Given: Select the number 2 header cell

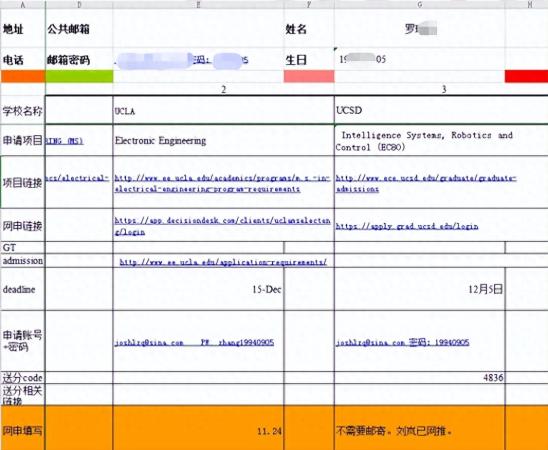Looking at the screenshot, I should point(224,89).
